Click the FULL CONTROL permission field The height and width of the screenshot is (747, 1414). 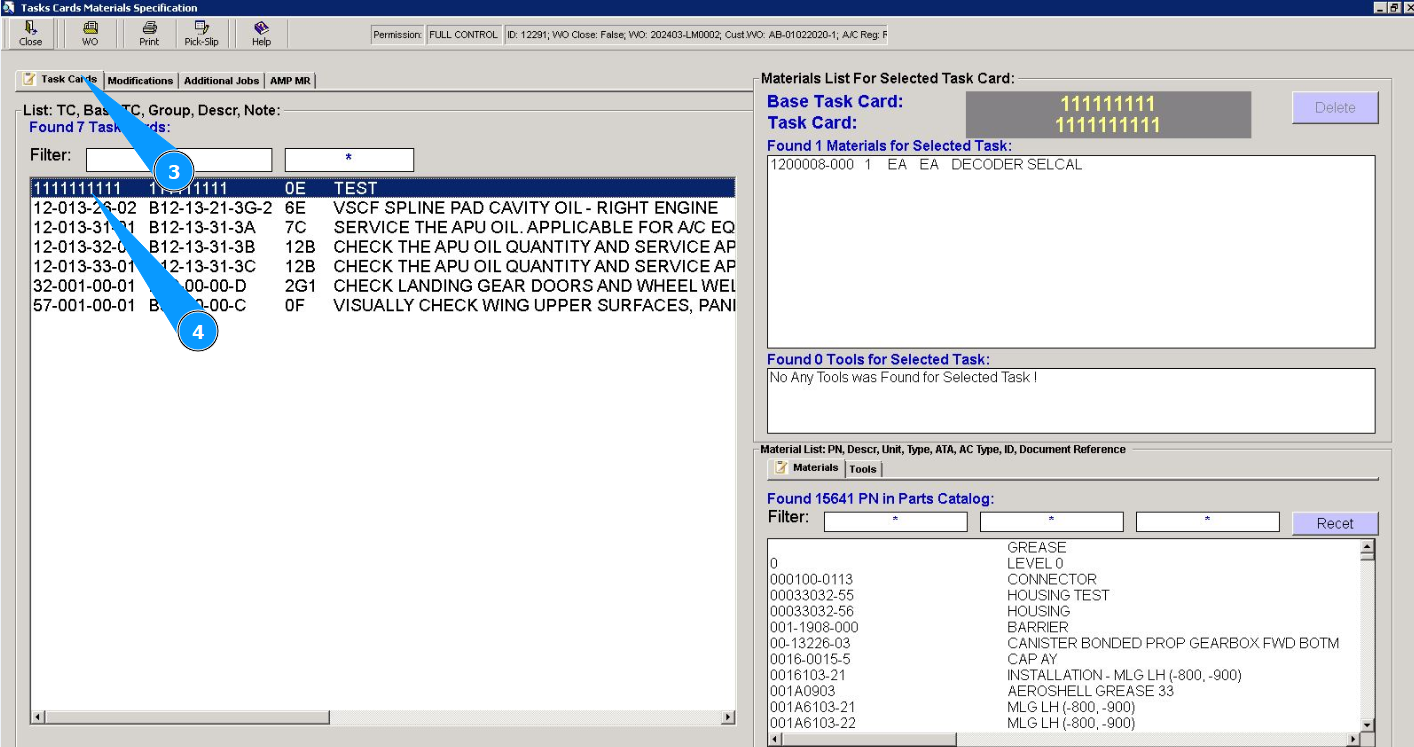pyautogui.click(x=463, y=35)
